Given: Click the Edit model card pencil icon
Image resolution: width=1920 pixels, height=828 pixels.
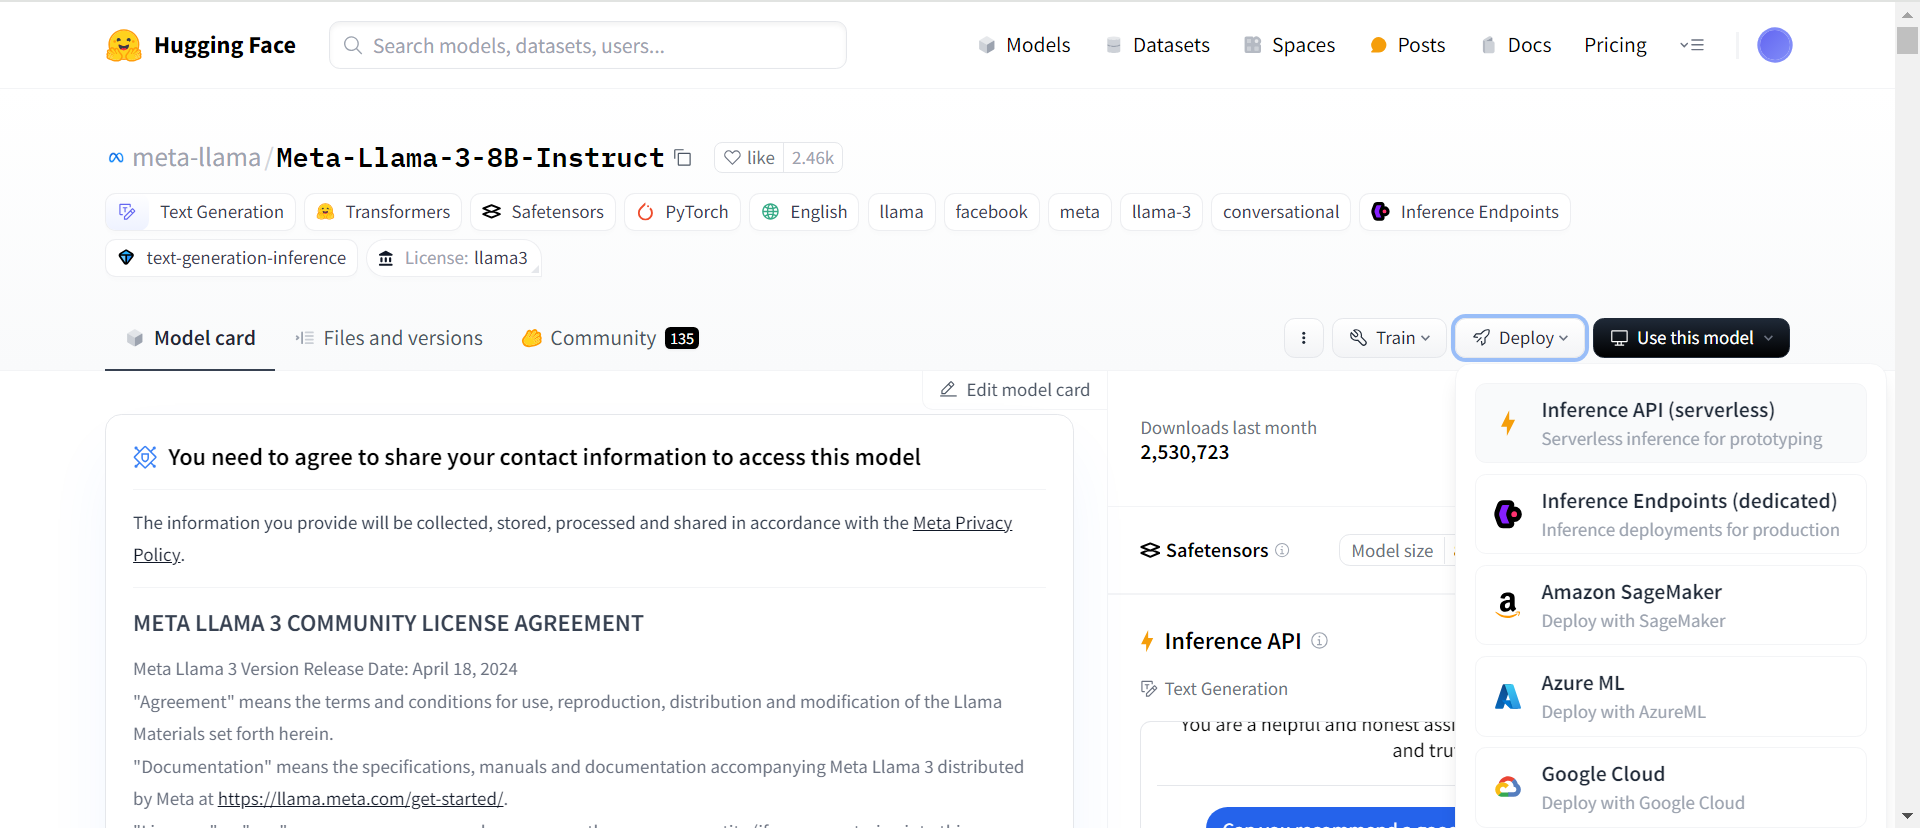Looking at the screenshot, I should [x=948, y=389].
